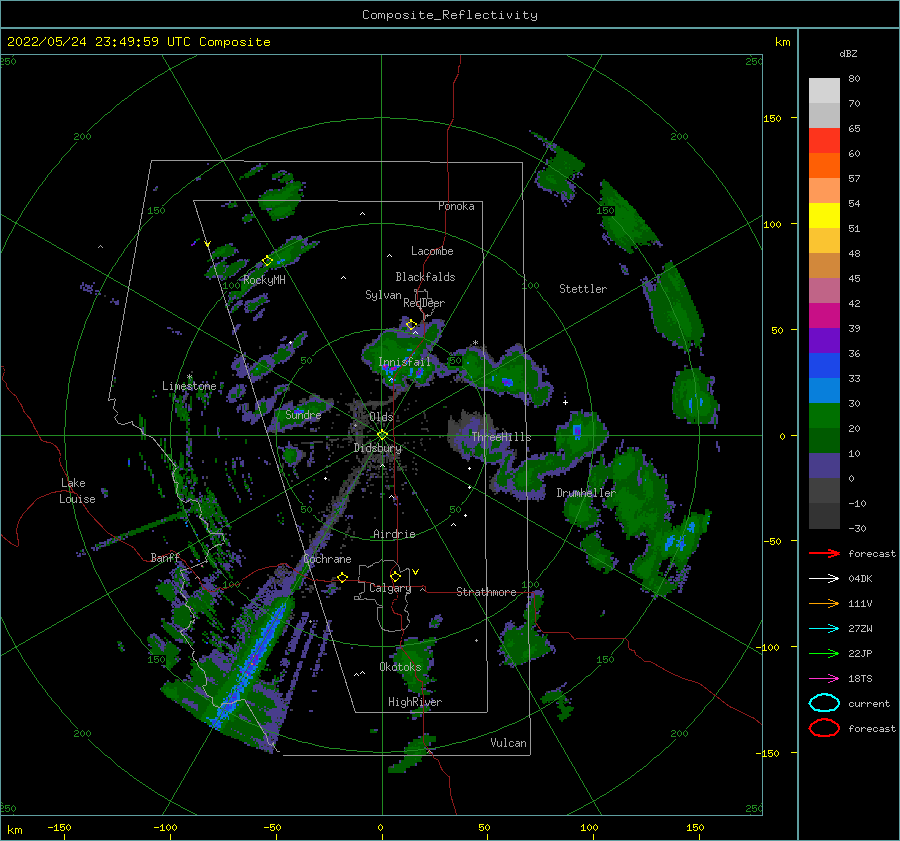This screenshot has width=900, height=841.
Task: Click the yellow km label at top right
Action: (x=782, y=42)
